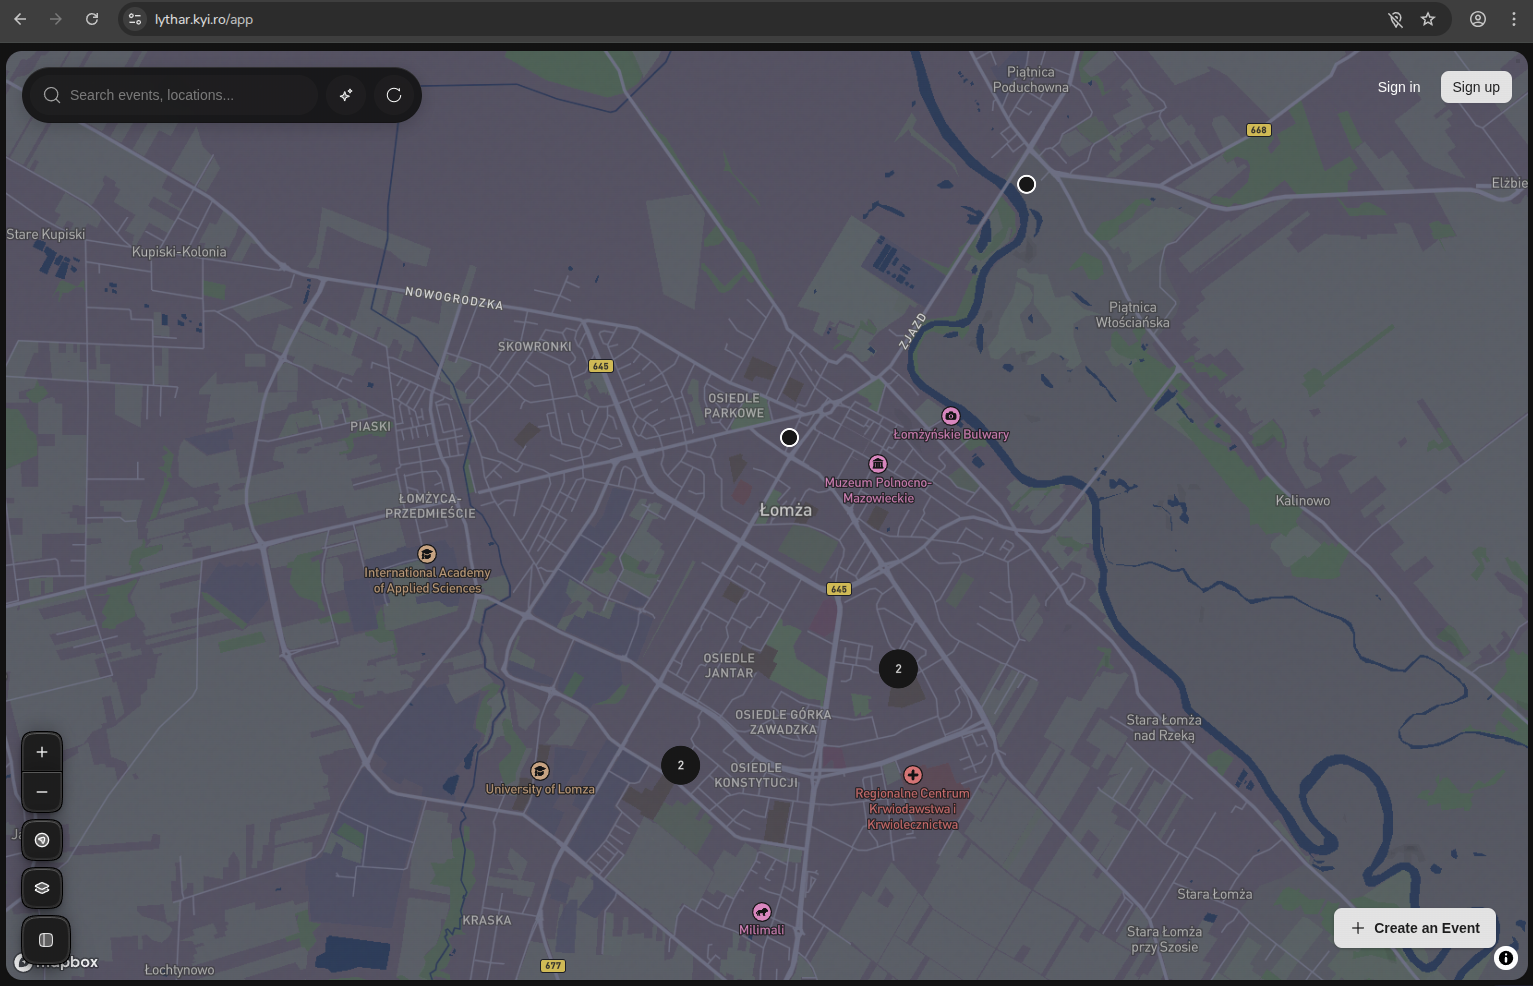This screenshot has height=986, width=1533.
Task: Click the Sign in link
Action: 1398,87
